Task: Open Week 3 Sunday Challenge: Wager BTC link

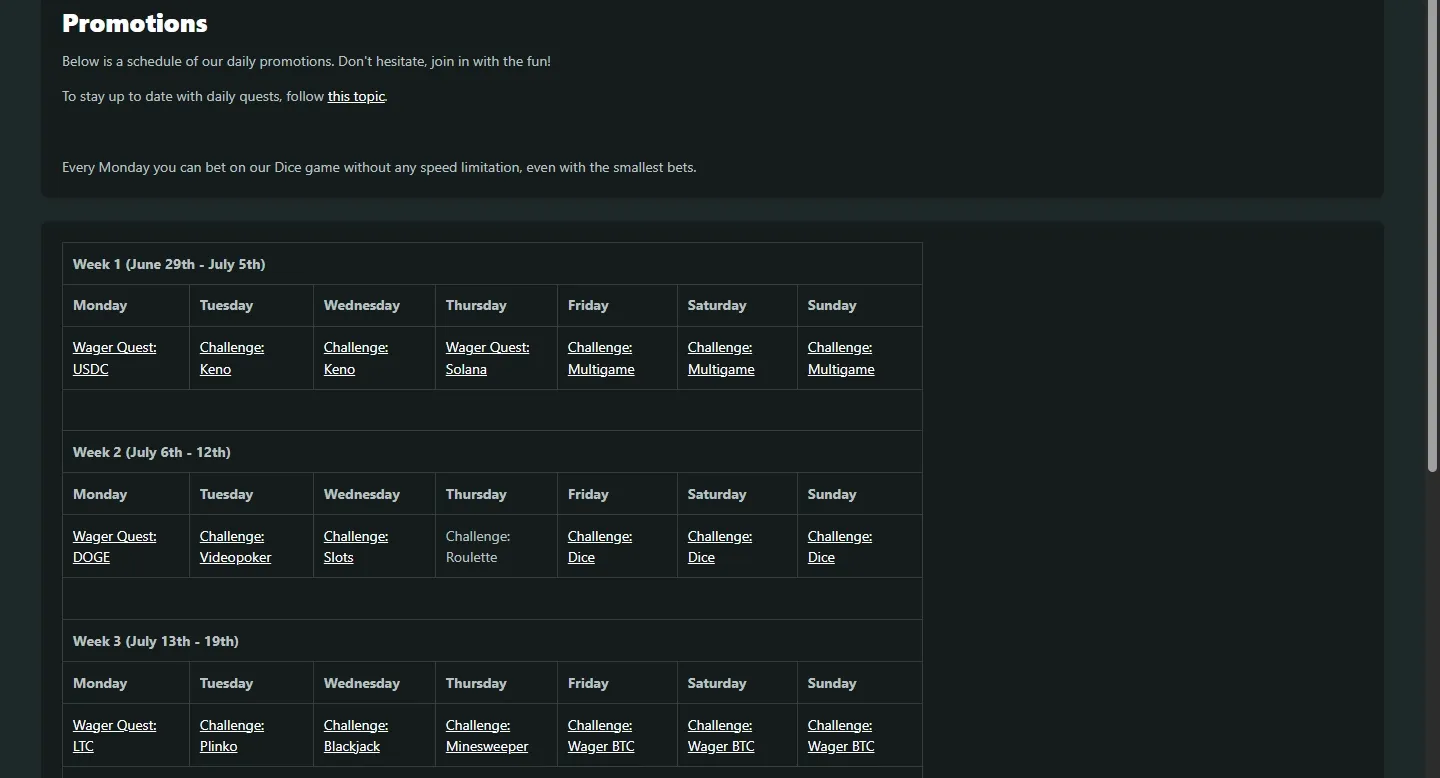Action: click(841, 736)
